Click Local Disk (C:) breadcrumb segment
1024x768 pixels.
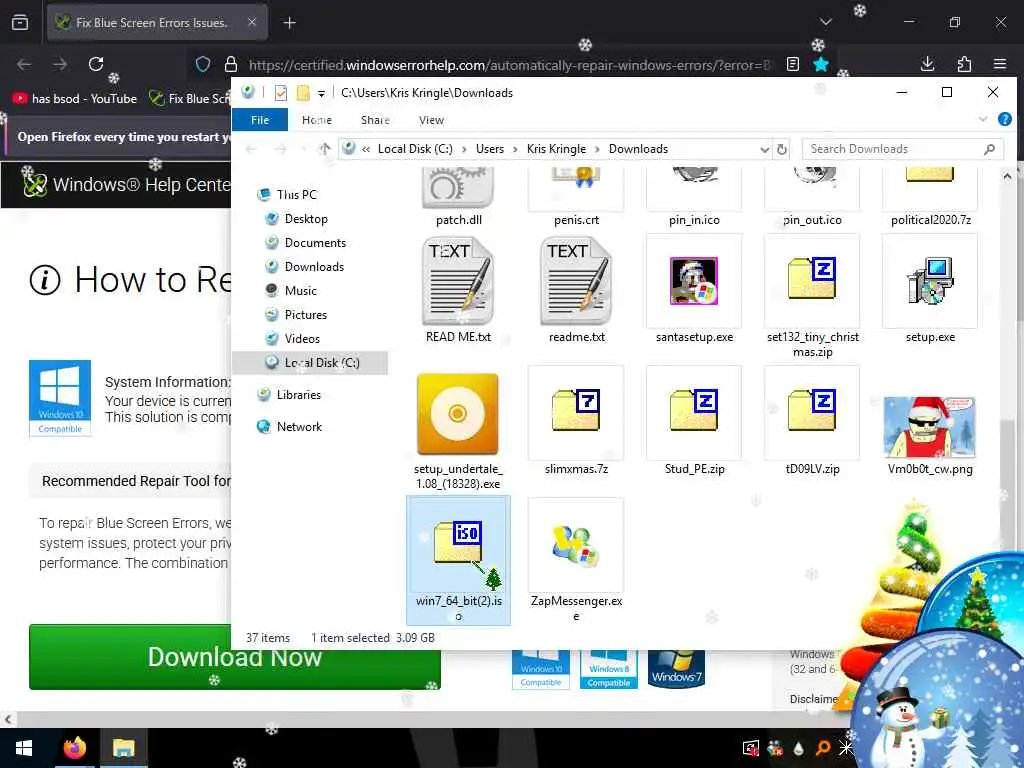pyautogui.click(x=415, y=149)
